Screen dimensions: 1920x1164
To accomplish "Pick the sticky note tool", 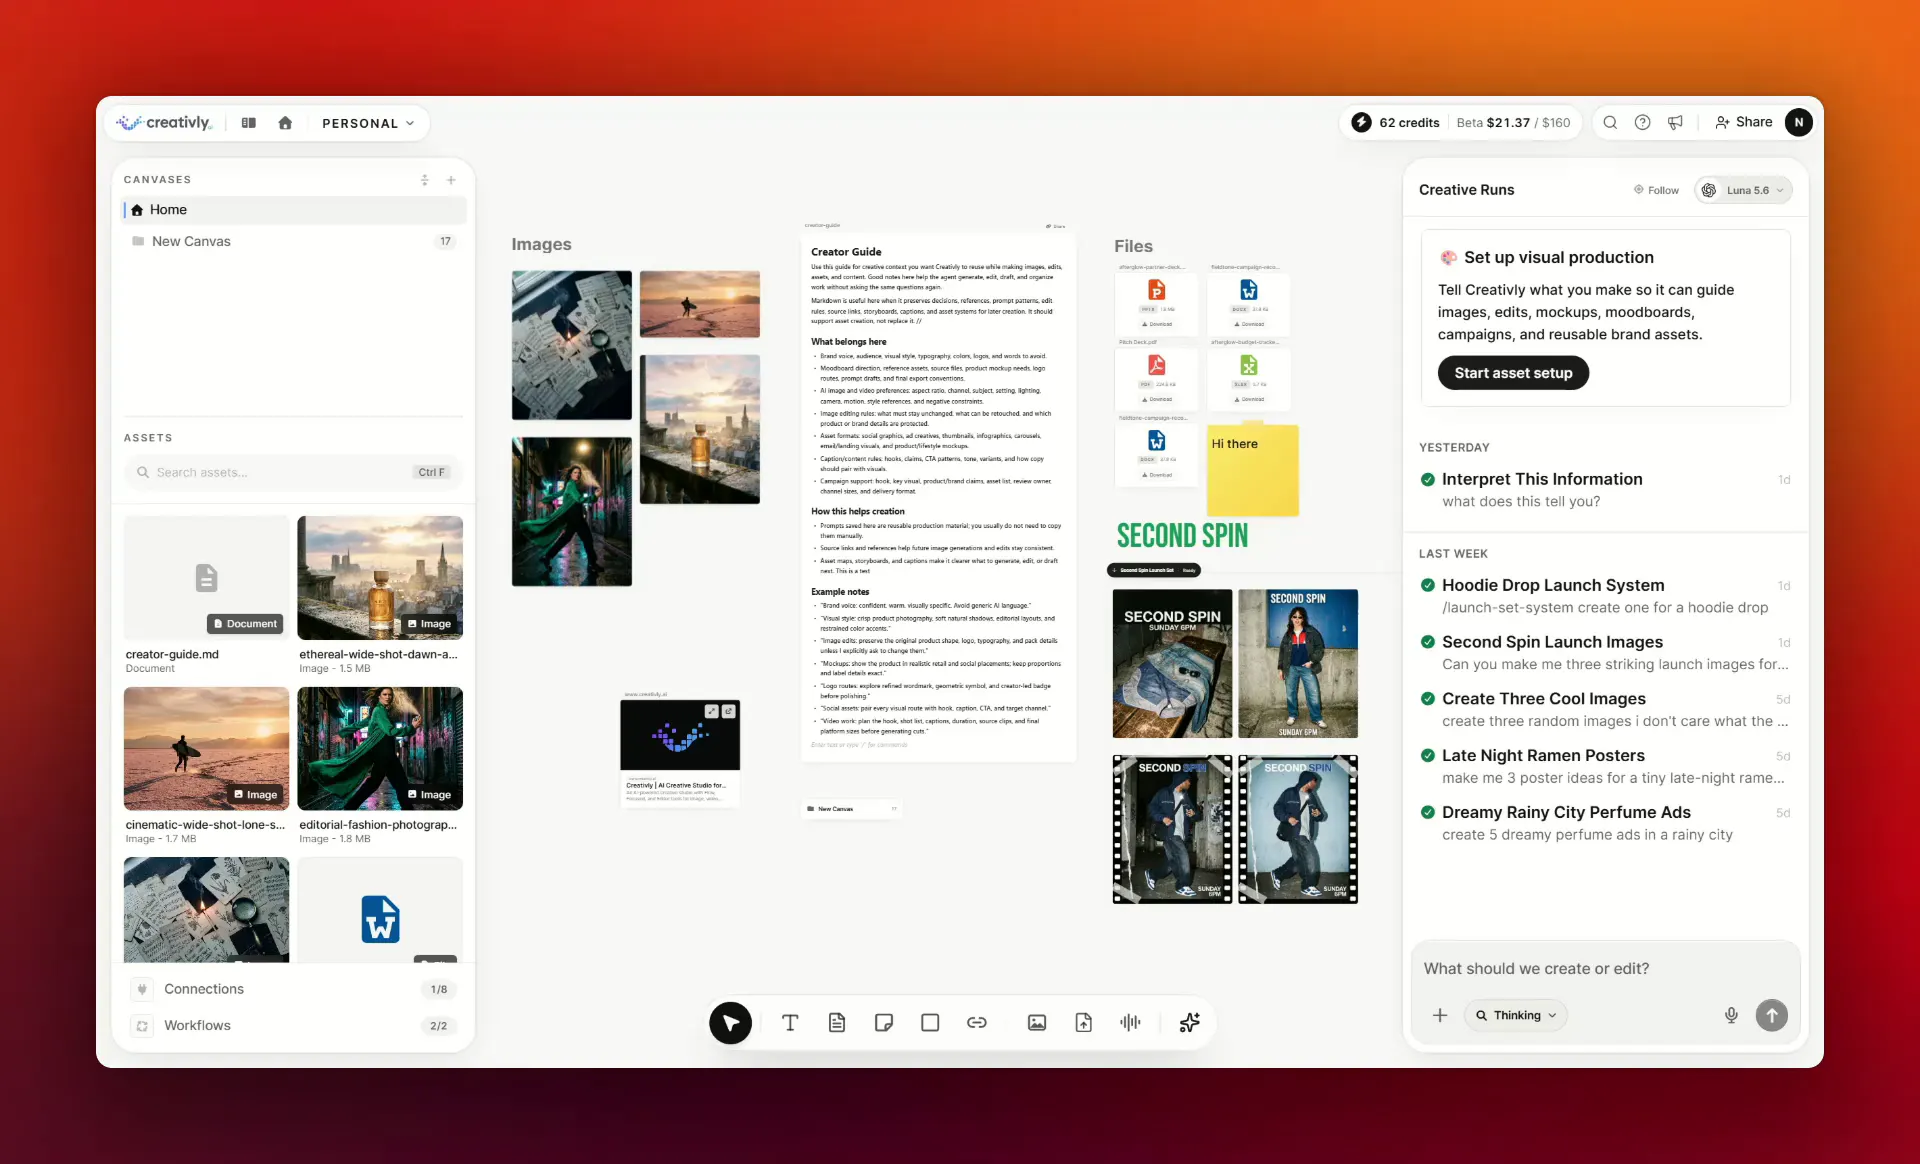I will [x=884, y=1022].
